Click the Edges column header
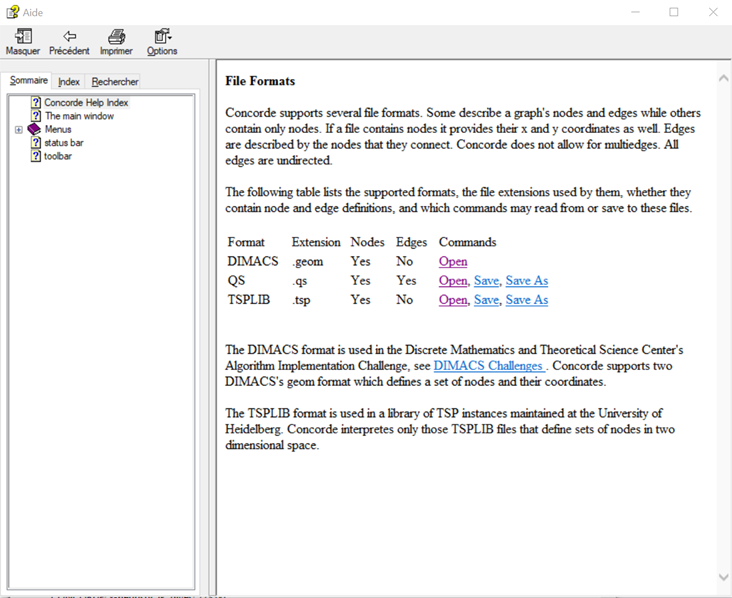 [411, 242]
